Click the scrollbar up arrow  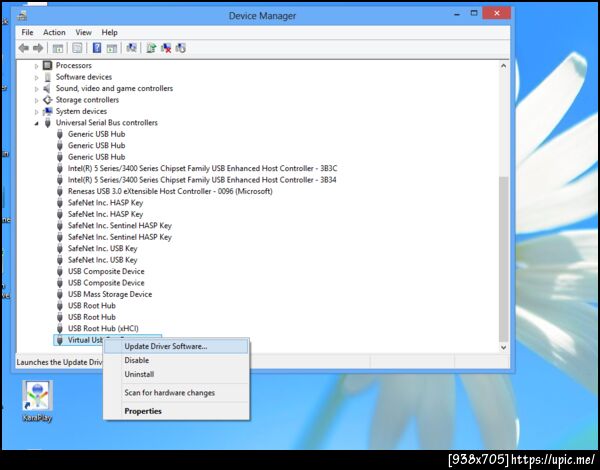504,66
